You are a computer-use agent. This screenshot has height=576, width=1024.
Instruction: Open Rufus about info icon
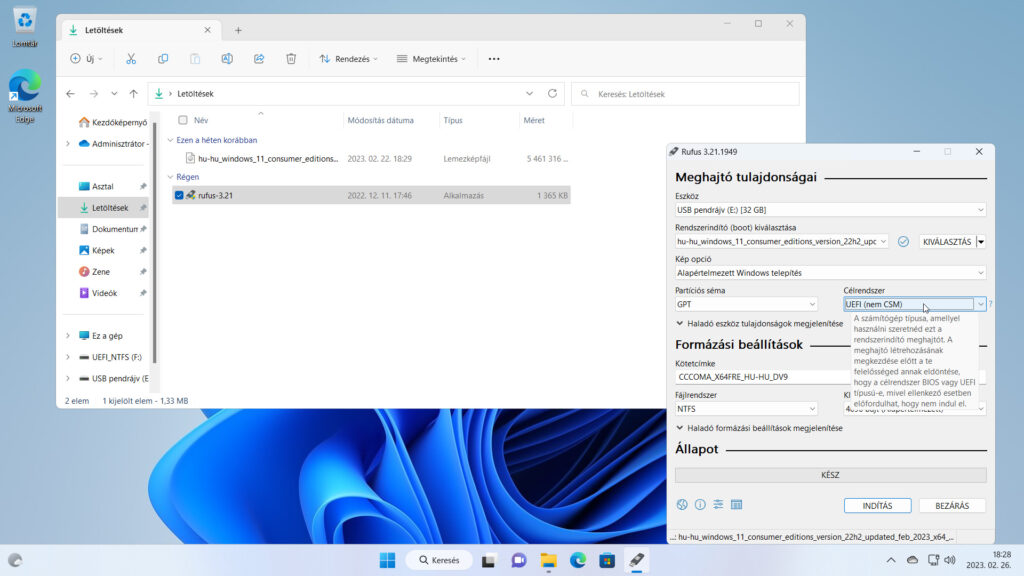tap(700, 504)
